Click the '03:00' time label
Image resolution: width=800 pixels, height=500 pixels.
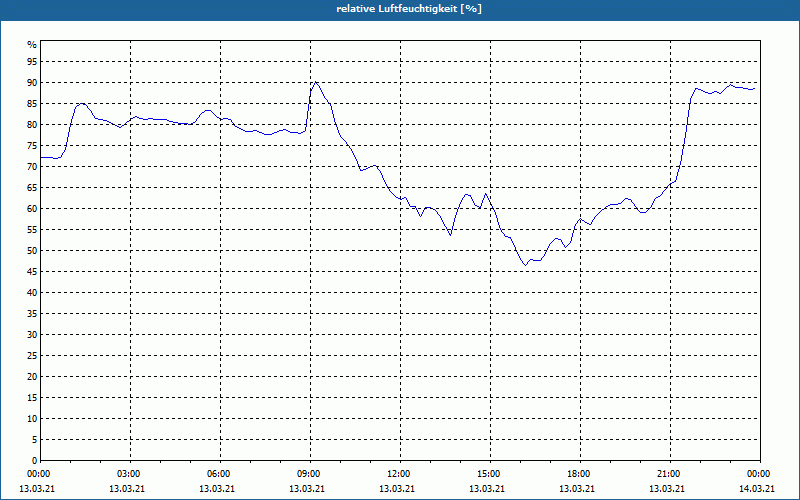130,474
